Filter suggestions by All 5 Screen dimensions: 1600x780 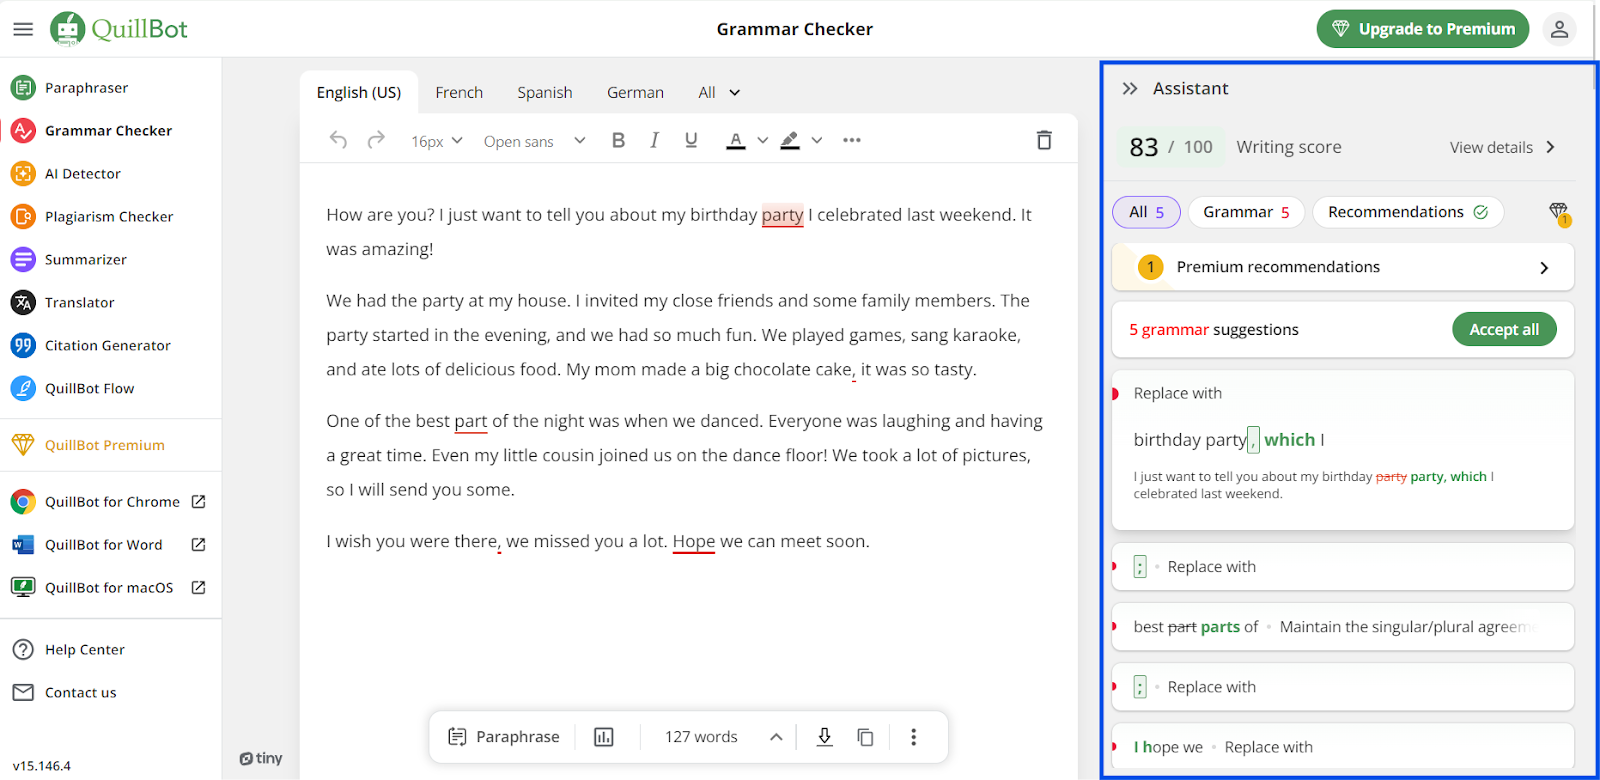[x=1146, y=212]
